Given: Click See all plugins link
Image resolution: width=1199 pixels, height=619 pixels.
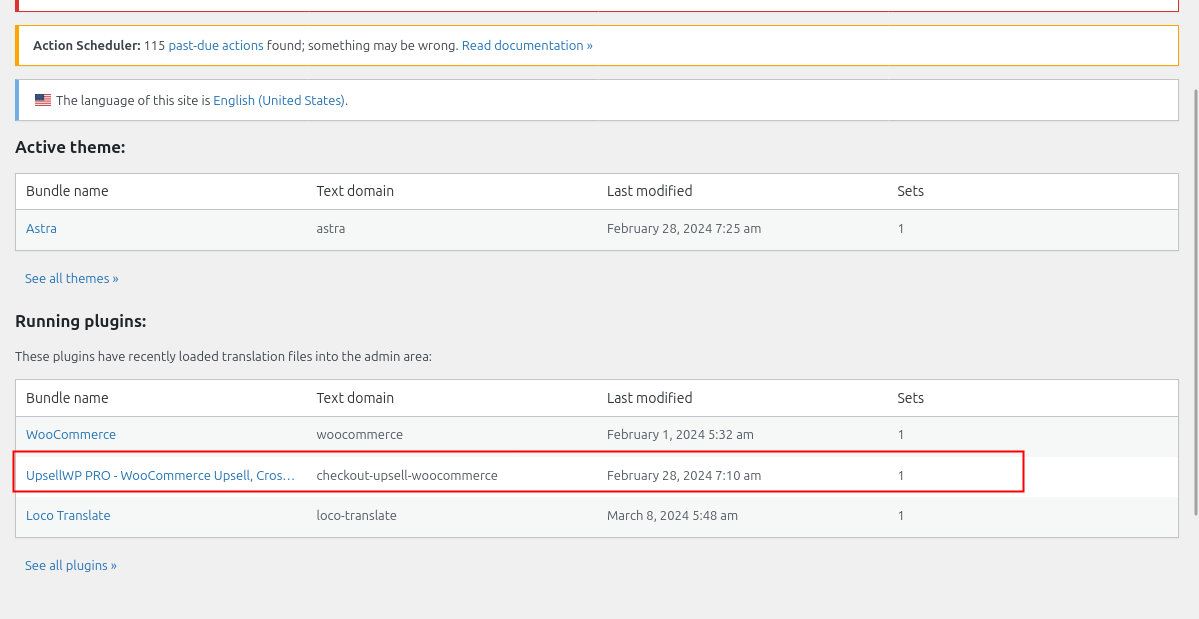Looking at the screenshot, I should point(71,566).
